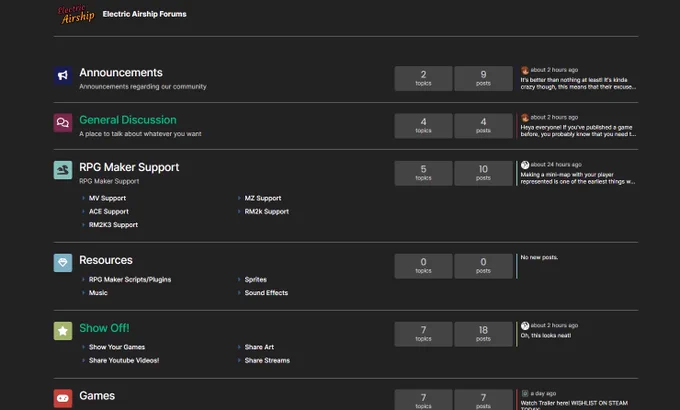Click the Announcements description "Announcements regarding our community"
The width and height of the screenshot is (680, 410).
coord(143,87)
